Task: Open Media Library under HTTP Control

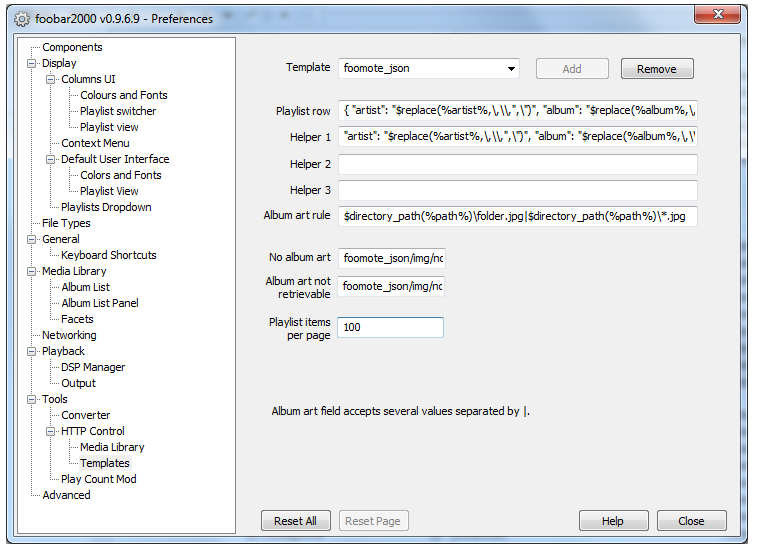Action: click(112, 447)
